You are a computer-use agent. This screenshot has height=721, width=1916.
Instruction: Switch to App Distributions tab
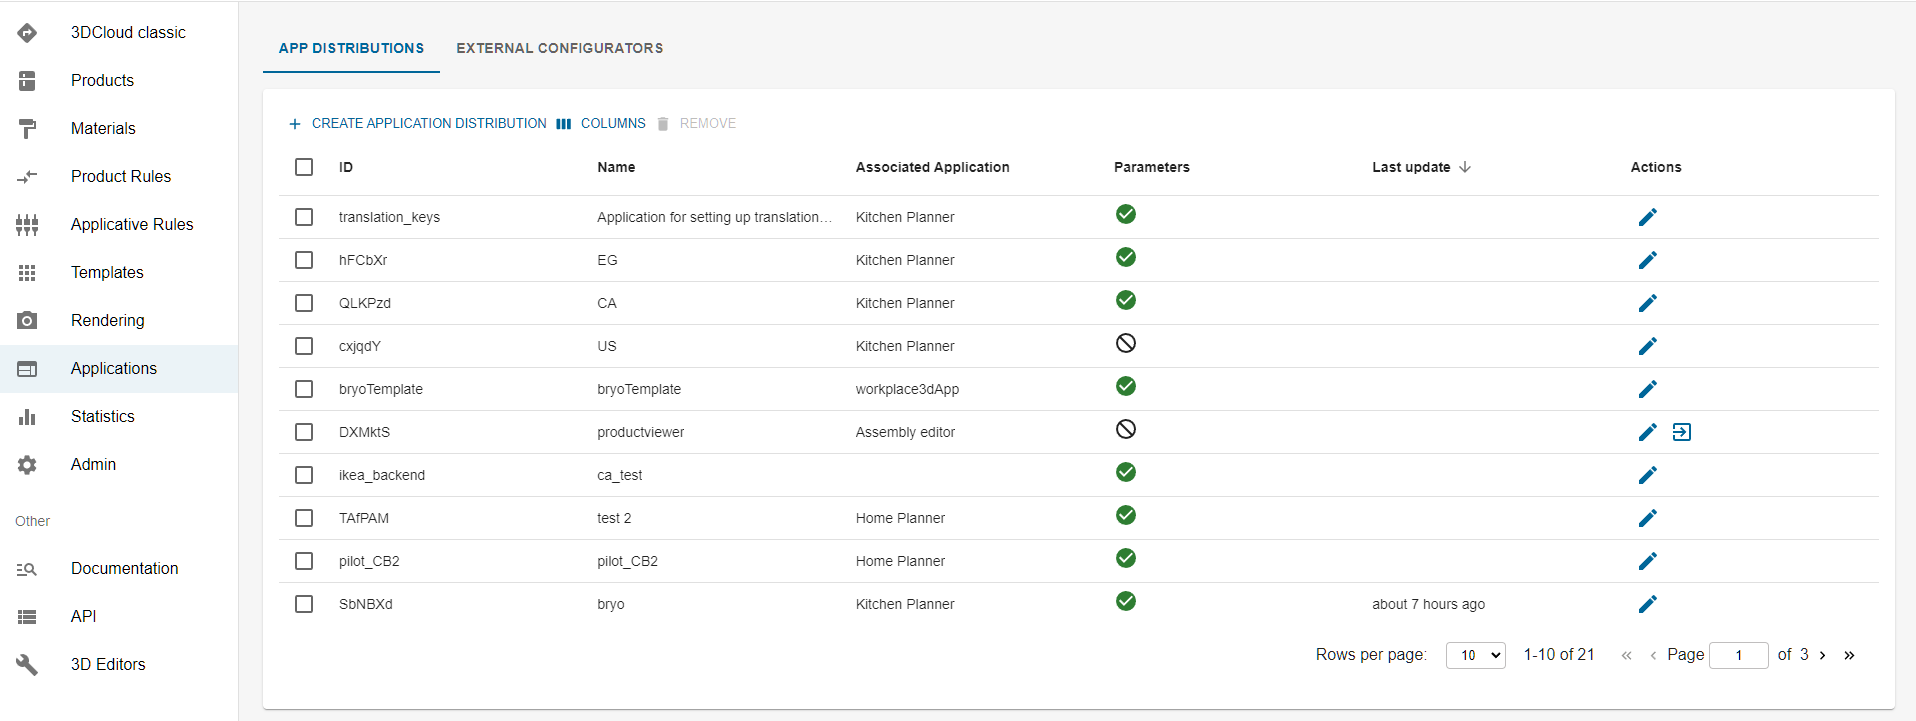coord(351,48)
